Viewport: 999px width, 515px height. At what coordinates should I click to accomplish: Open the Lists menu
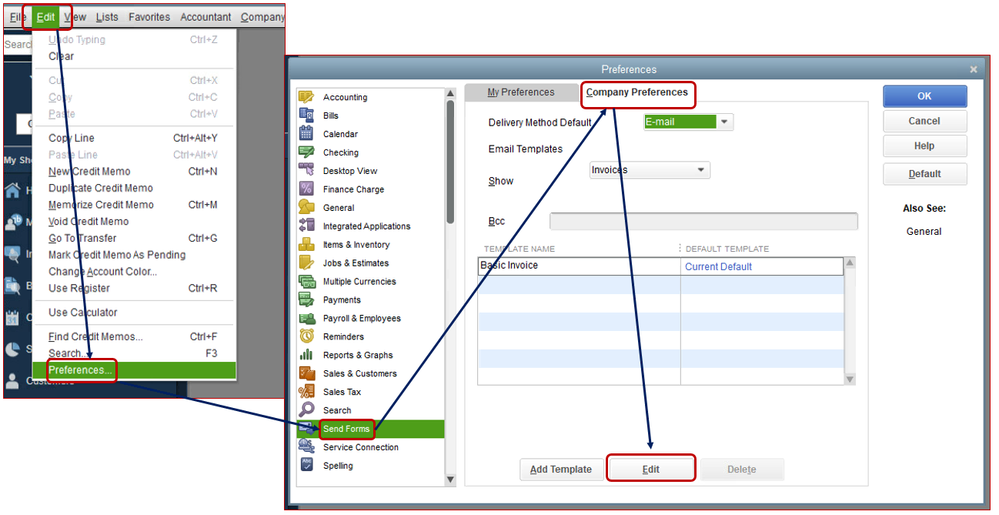107,17
